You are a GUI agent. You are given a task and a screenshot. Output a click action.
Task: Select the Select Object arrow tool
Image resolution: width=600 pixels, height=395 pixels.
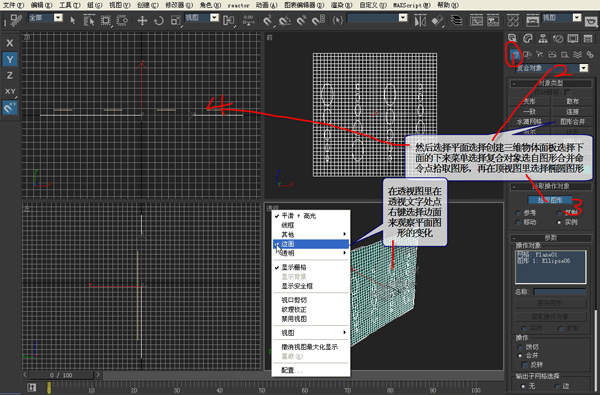coord(73,20)
